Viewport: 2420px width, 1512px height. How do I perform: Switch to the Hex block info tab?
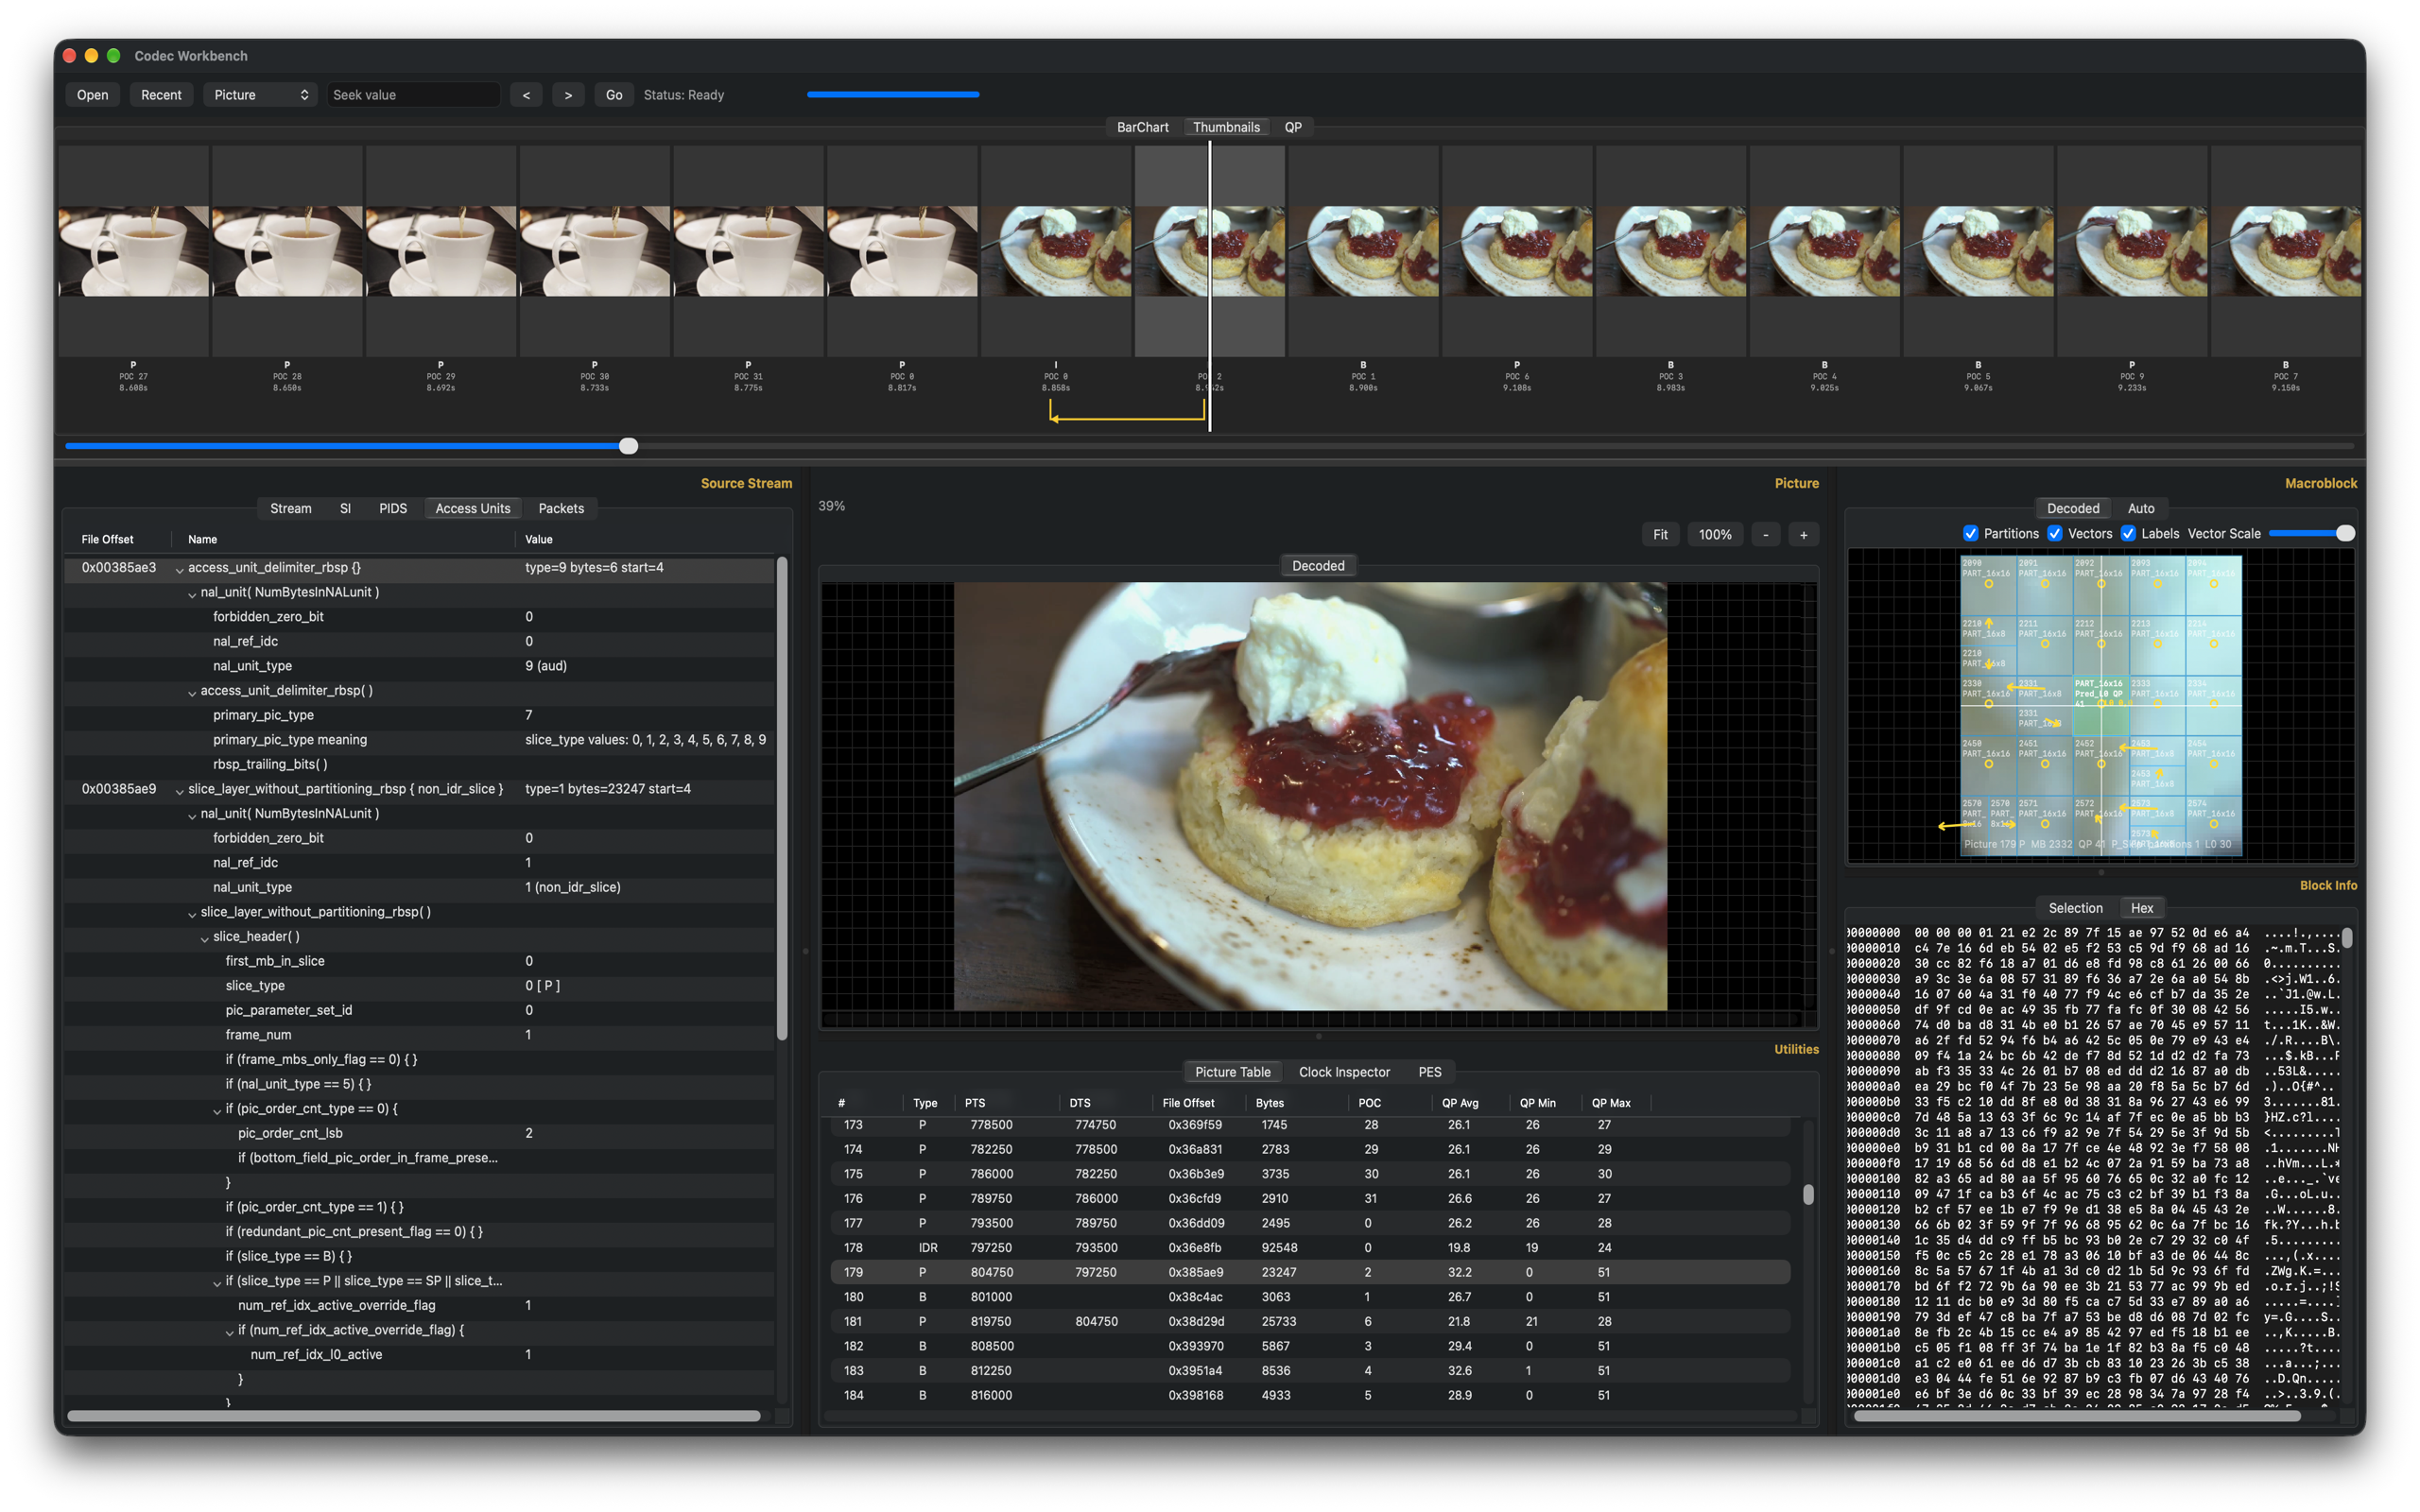pyautogui.click(x=2141, y=908)
